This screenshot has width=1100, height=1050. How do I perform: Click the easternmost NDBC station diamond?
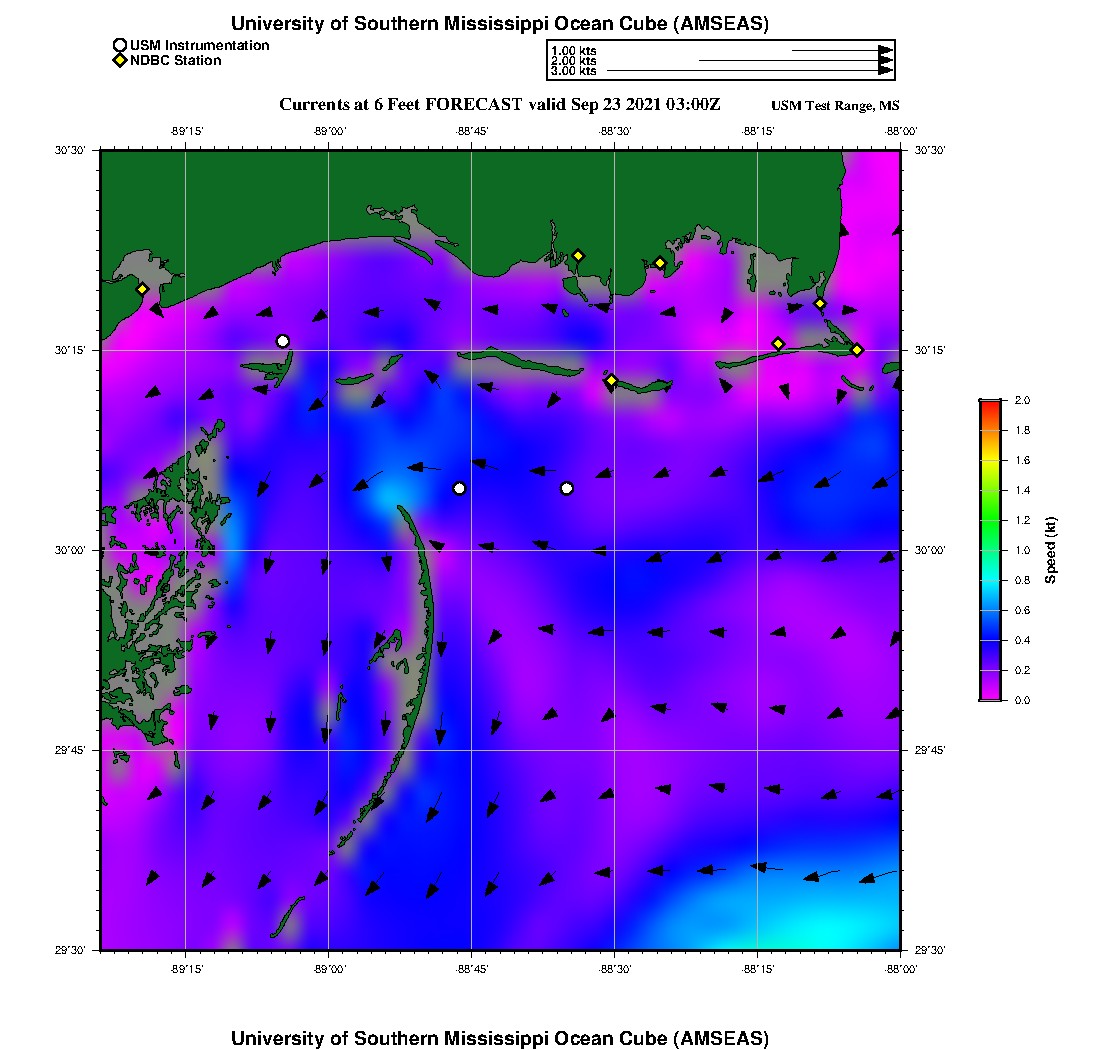pos(857,349)
